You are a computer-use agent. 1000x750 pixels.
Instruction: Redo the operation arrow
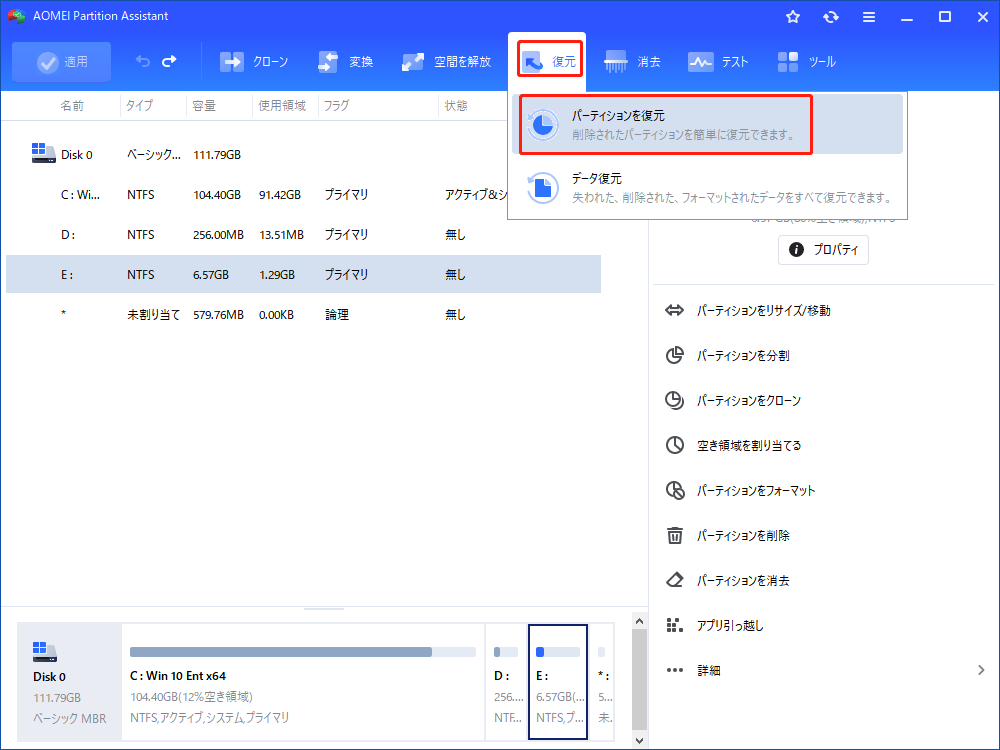pos(169,61)
